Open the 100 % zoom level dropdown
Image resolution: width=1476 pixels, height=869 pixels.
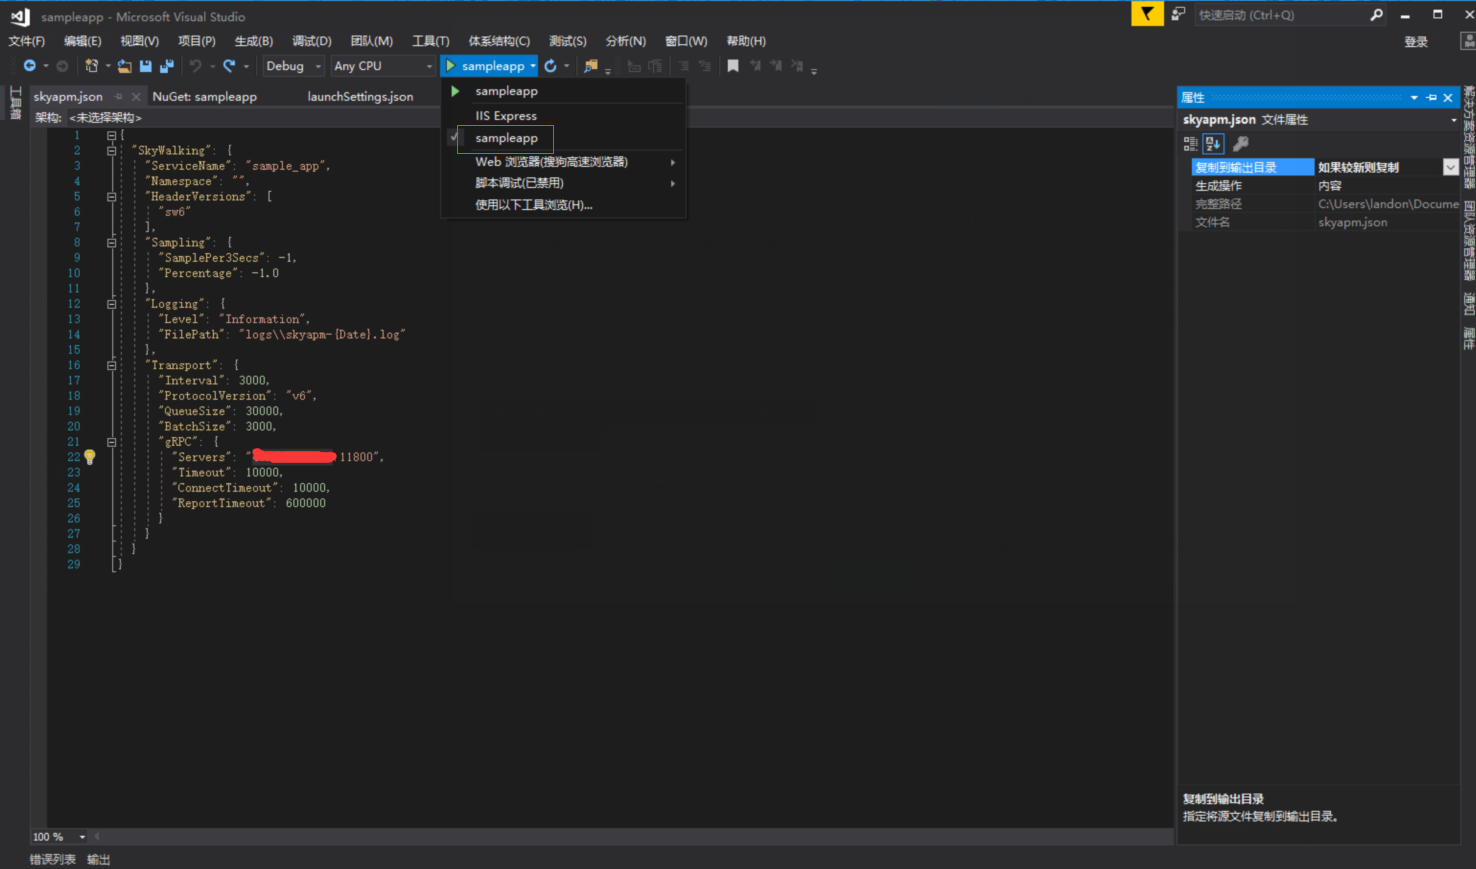[x=82, y=837]
